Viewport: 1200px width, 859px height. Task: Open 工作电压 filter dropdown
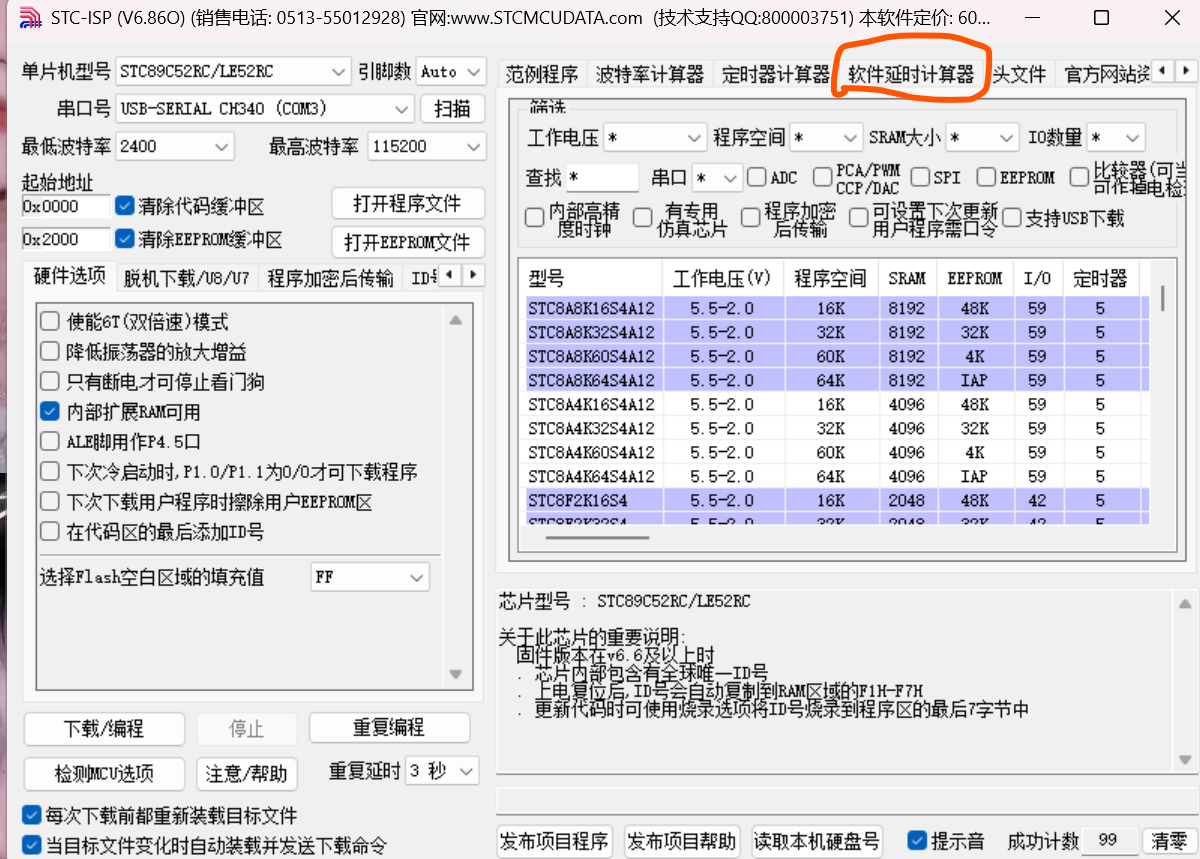pos(655,137)
